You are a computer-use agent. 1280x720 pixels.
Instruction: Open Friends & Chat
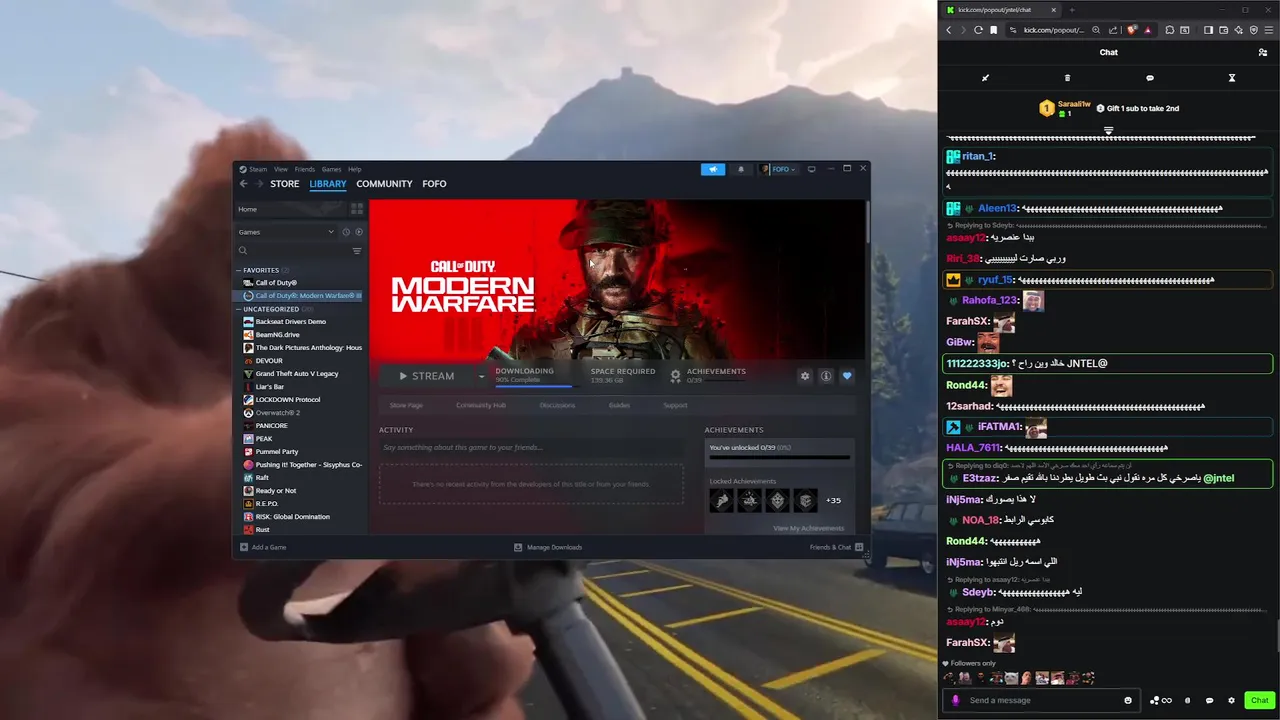[x=836, y=547]
